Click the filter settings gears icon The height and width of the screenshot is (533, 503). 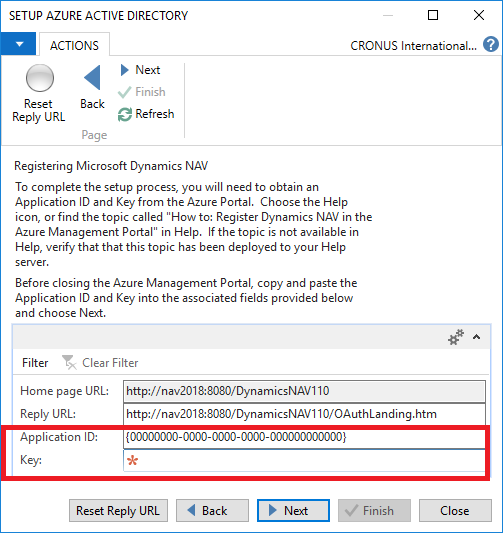click(x=455, y=337)
